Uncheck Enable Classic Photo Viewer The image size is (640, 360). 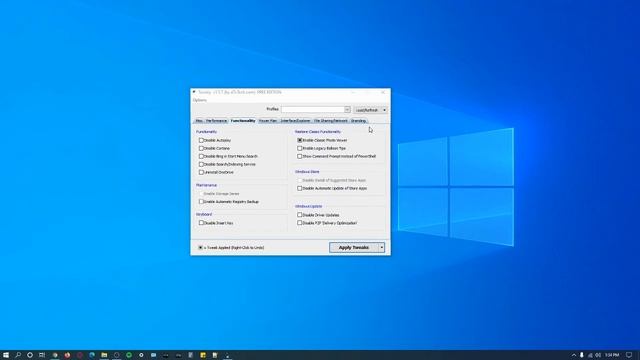tap(300, 140)
